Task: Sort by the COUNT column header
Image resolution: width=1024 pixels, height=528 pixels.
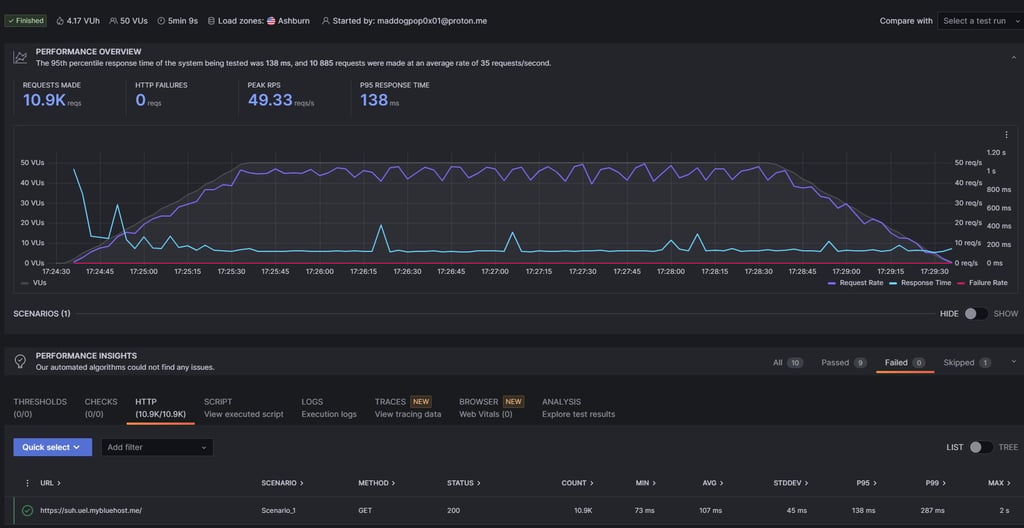Action: click(x=577, y=483)
